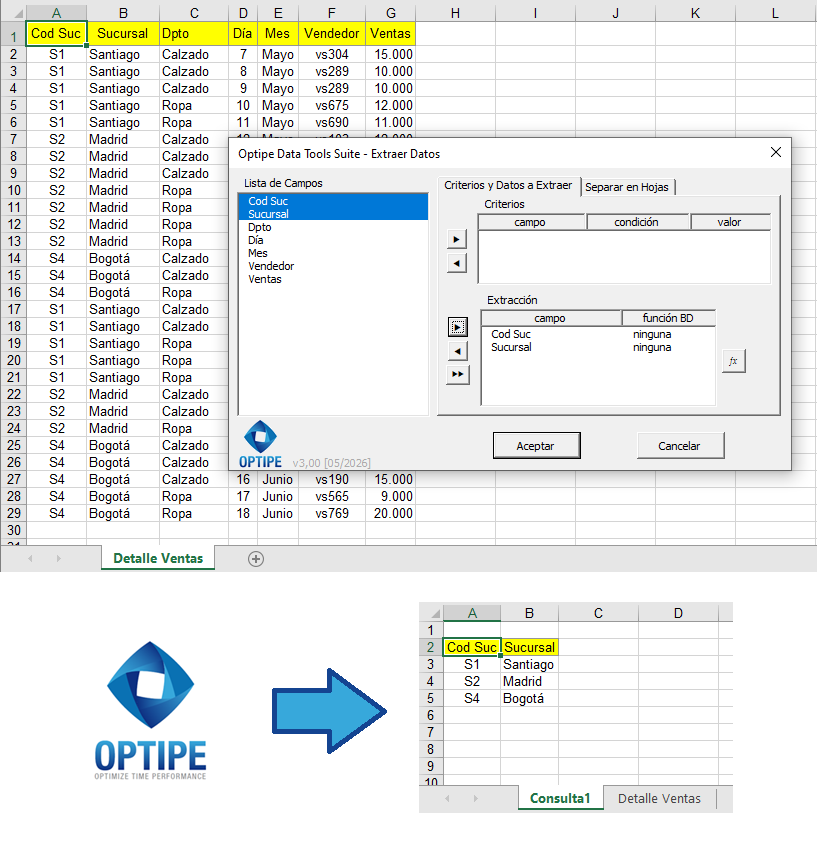This screenshot has height=850, width=817.
Task: Click the Aceptar button
Action: (536, 446)
